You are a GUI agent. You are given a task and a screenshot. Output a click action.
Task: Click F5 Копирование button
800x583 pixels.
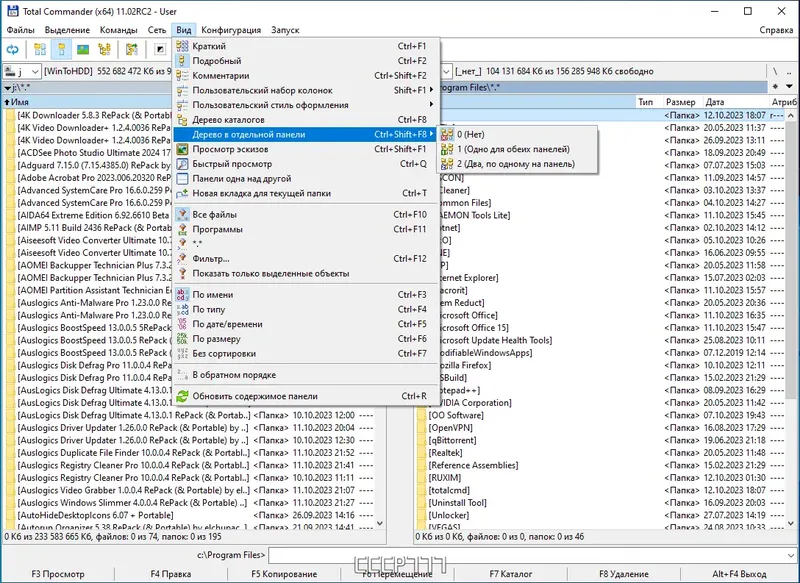284,574
